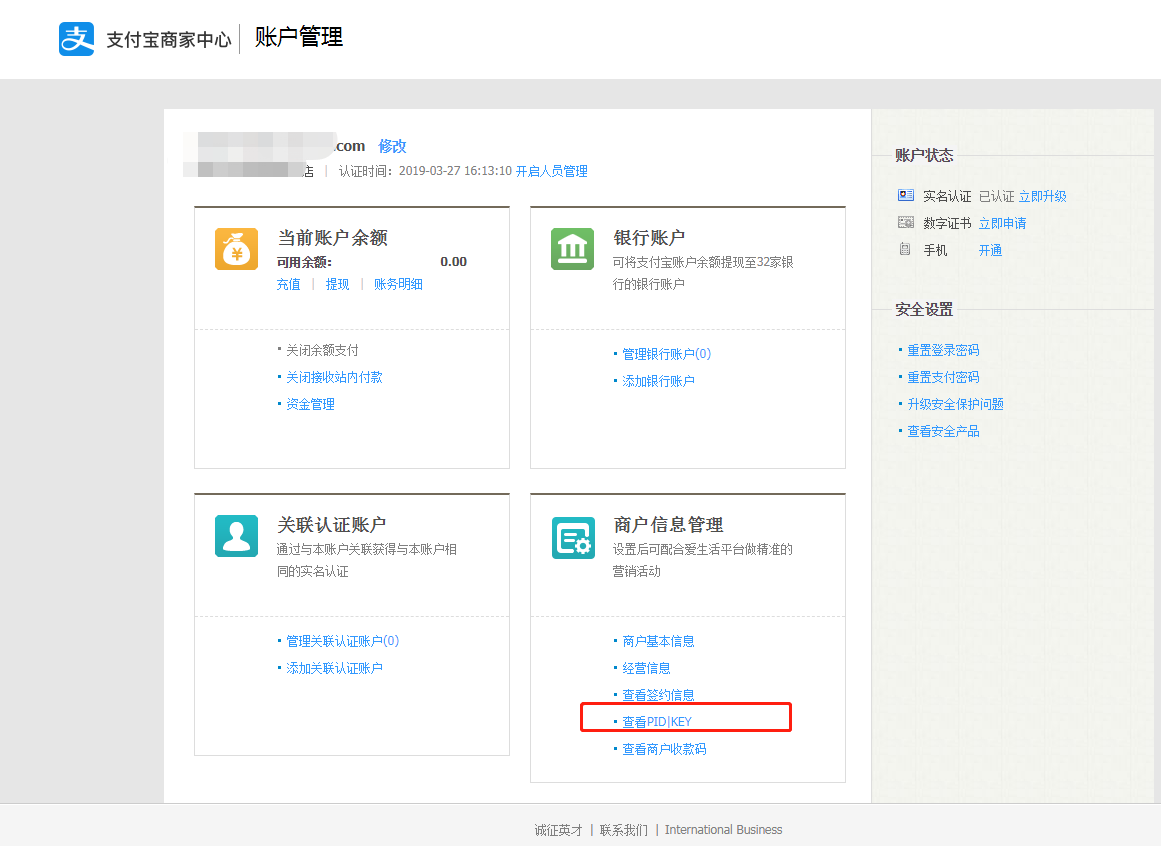Click 修改 next to the account email
Image resolution: width=1161 pixels, height=846 pixels.
tap(392, 146)
